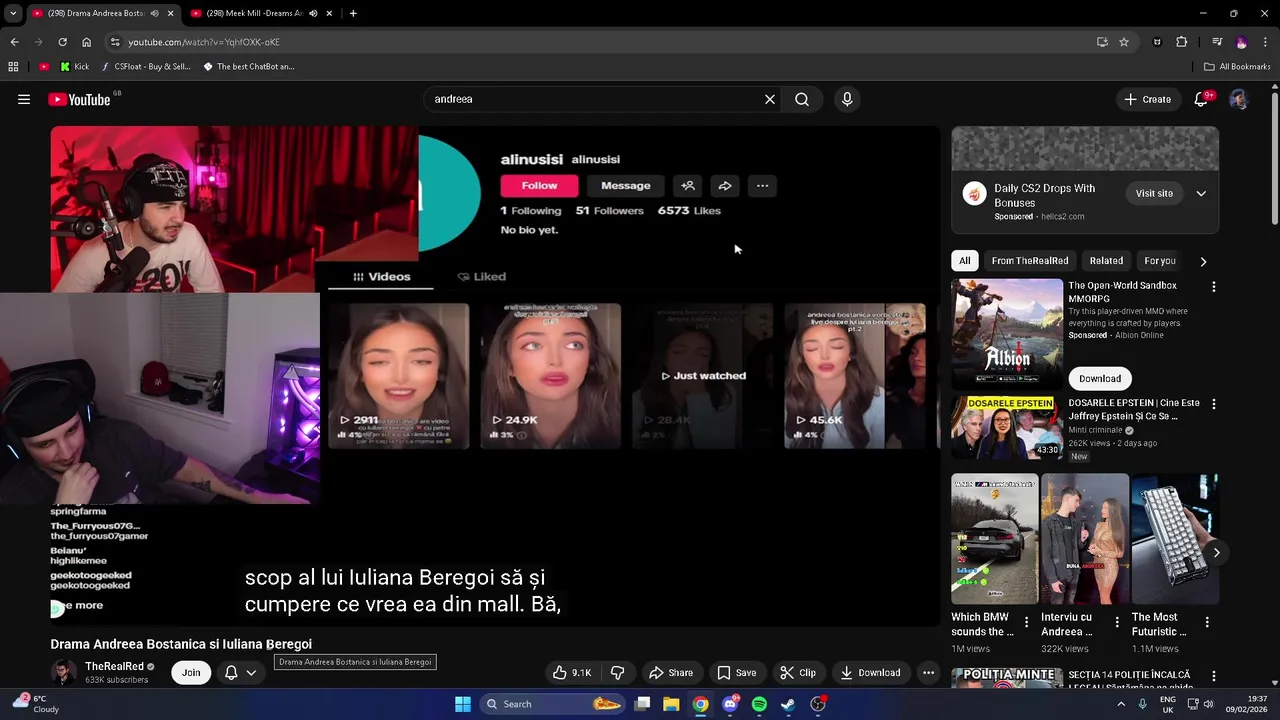
Task: Share the video
Action: coord(671,673)
